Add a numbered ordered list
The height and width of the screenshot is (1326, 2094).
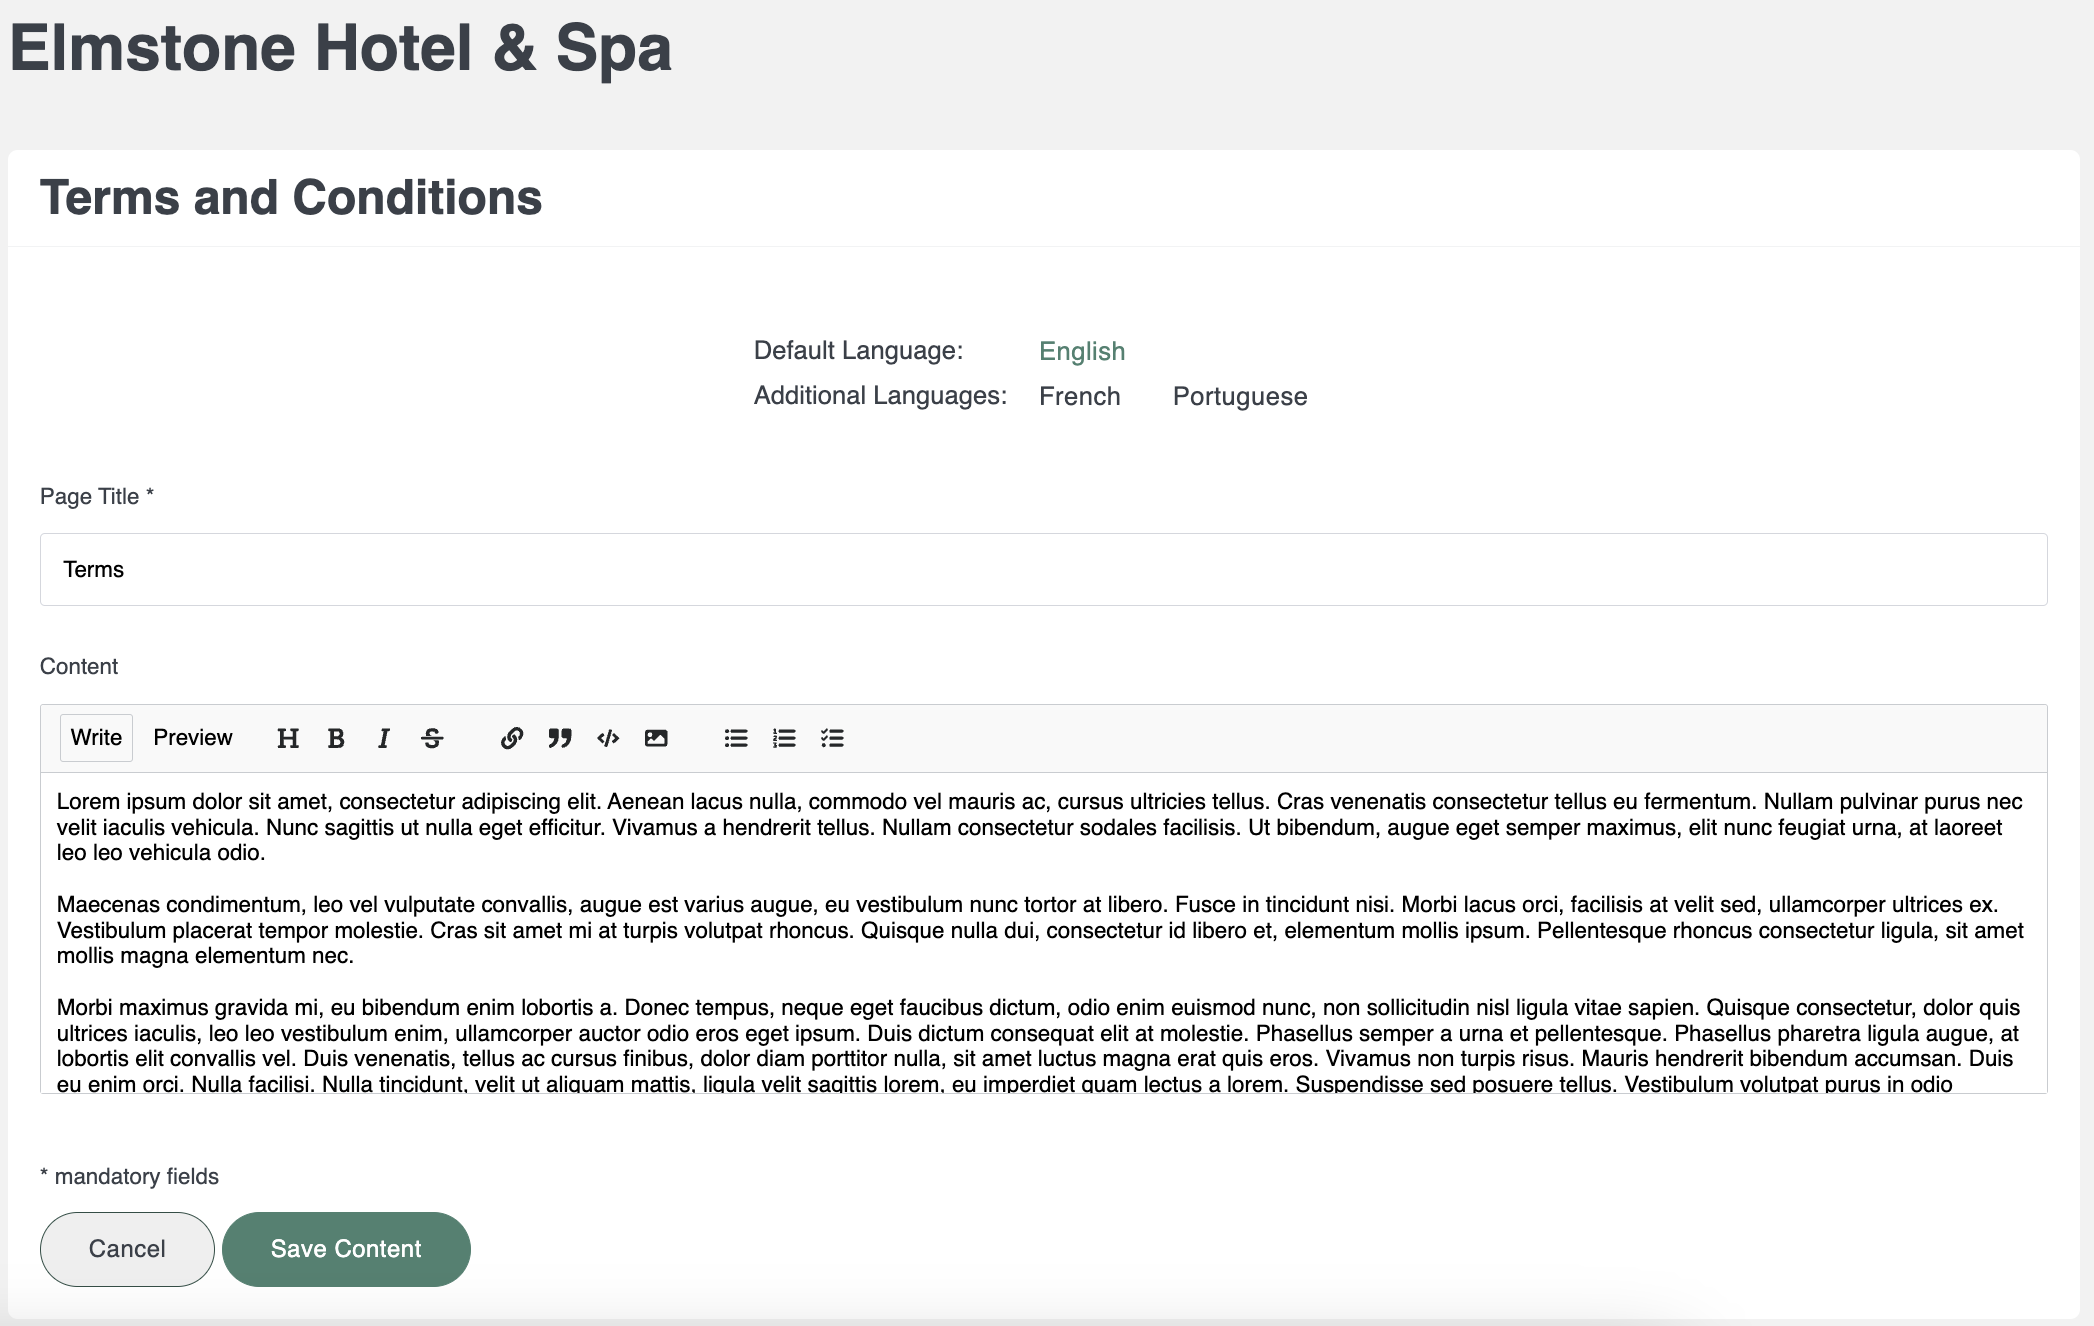click(784, 738)
